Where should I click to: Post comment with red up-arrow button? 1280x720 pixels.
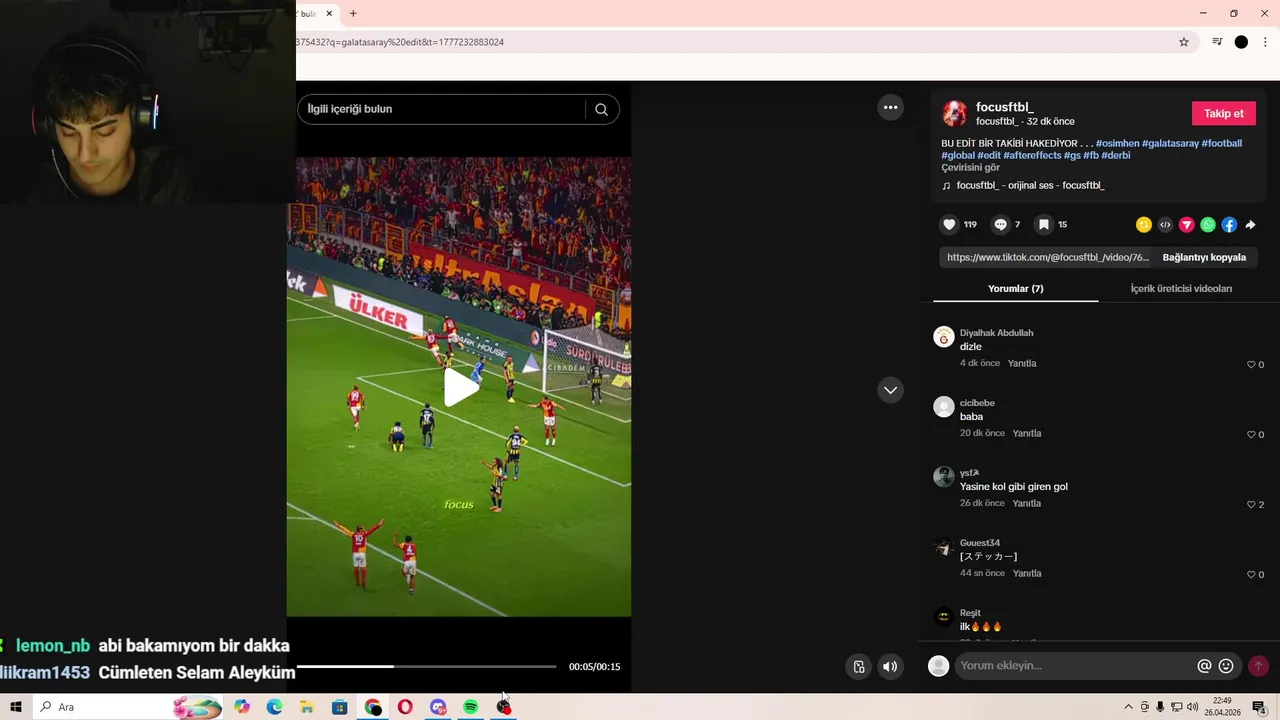click(x=1258, y=666)
